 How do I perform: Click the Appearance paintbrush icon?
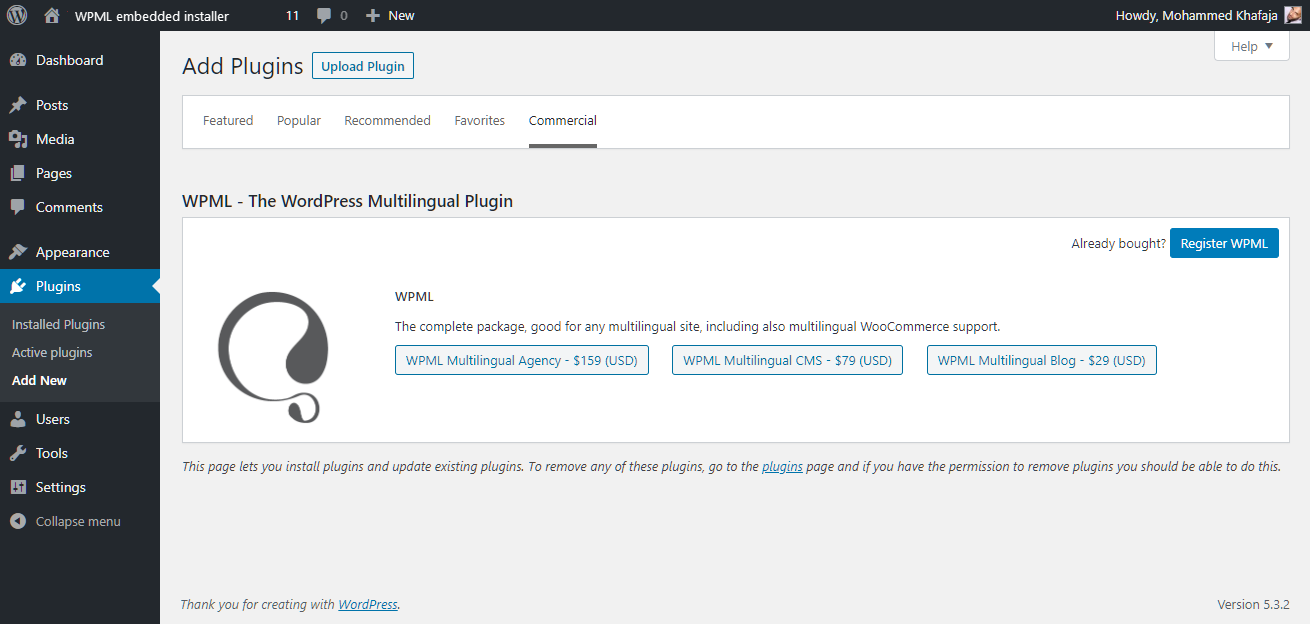pos(18,252)
